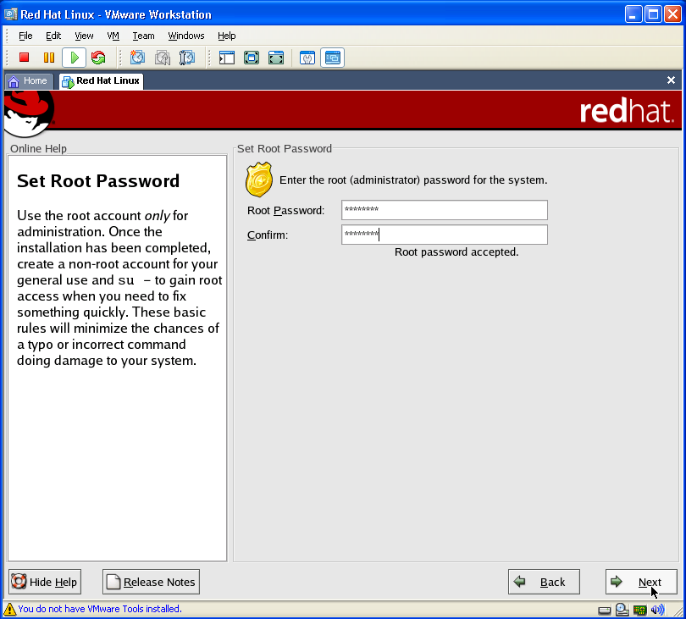Click in the Root Password field

pyautogui.click(x=444, y=210)
